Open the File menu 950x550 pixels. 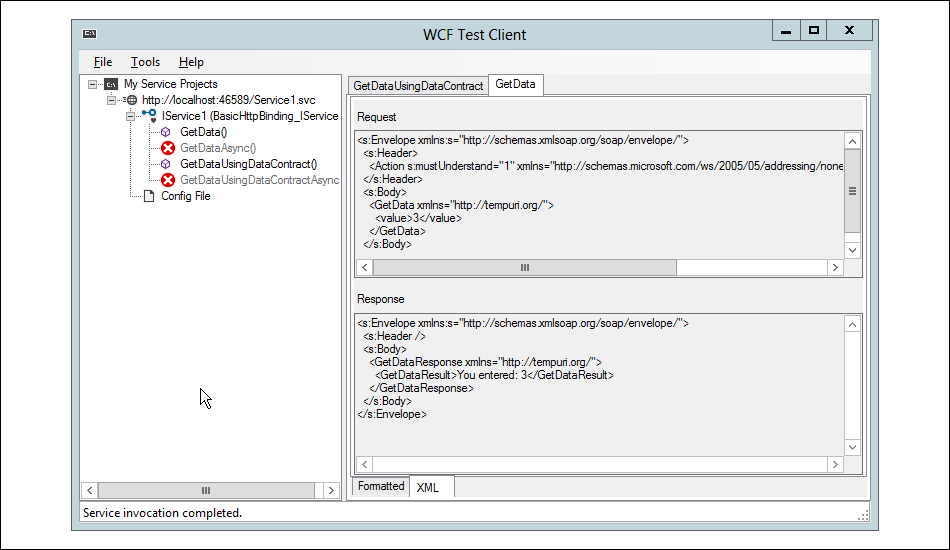[103, 62]
